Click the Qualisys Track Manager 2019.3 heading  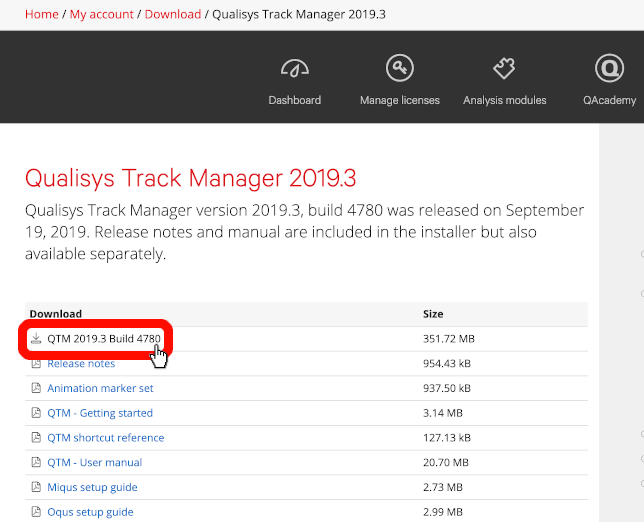pos(191,178)
